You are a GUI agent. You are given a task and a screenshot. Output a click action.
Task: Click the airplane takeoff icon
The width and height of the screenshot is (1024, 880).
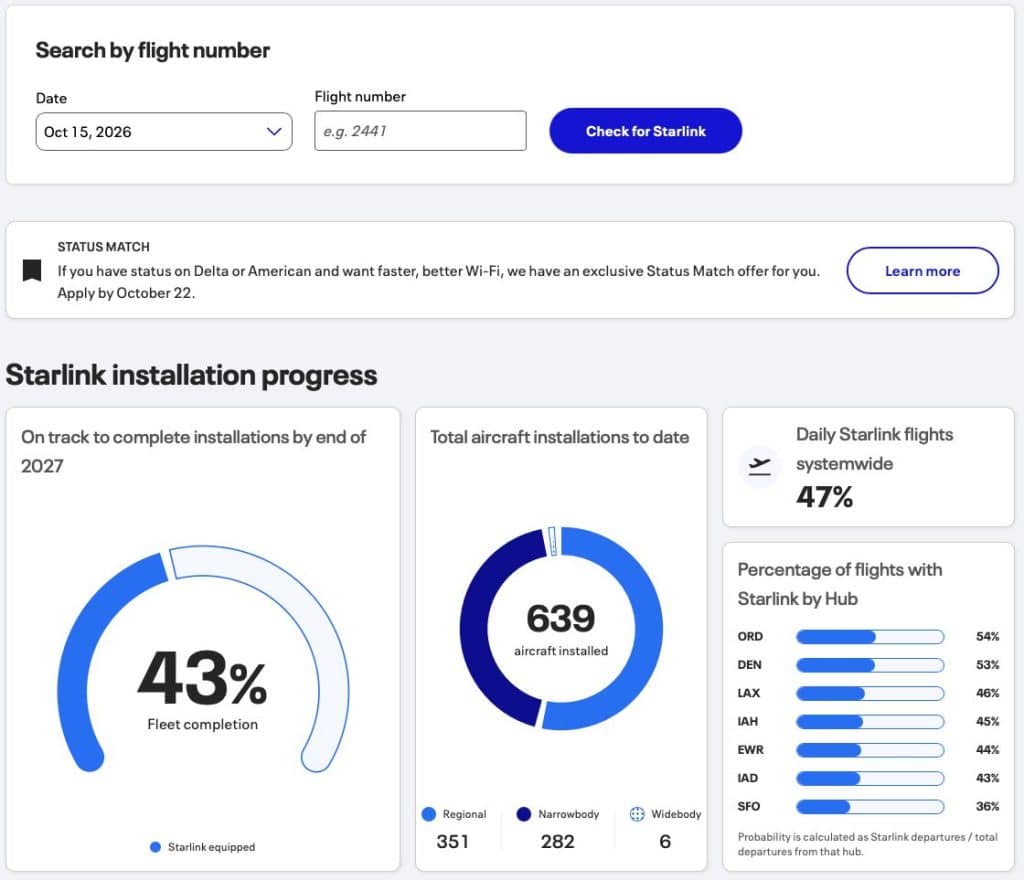760,466
